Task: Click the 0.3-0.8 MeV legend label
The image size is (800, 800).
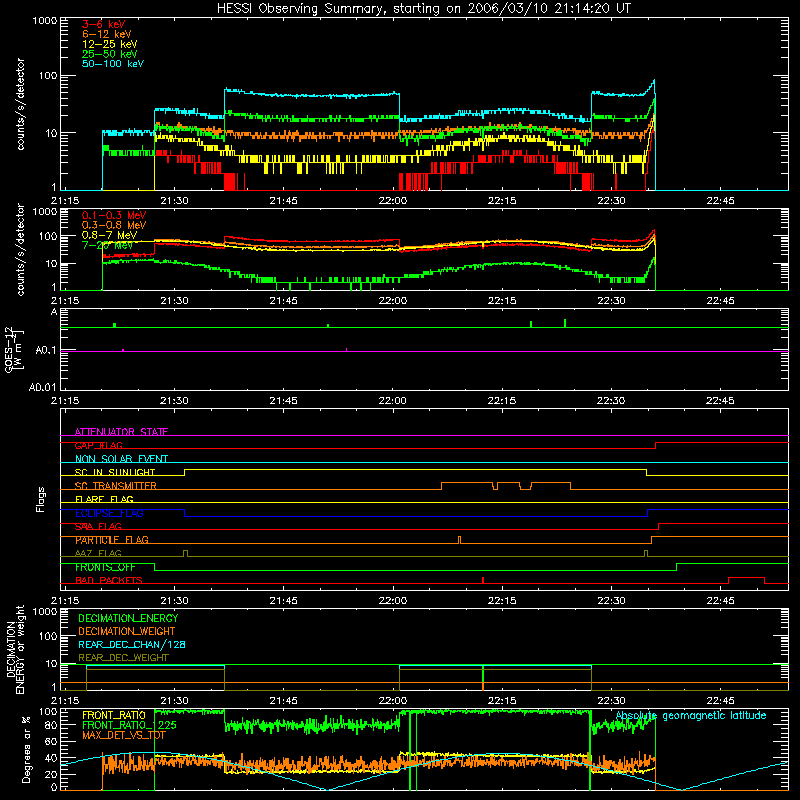Action: tap(114, 225)
